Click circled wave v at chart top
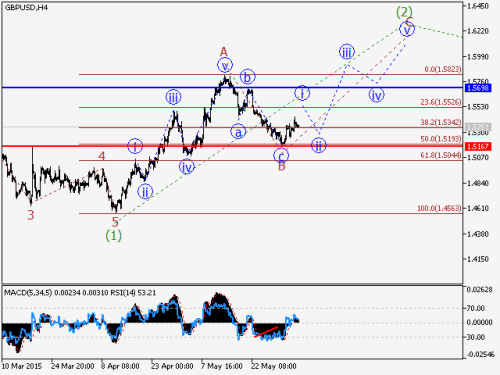Viewport: 500px width, 375px height. pyautogui.click(x=407, y=29)
